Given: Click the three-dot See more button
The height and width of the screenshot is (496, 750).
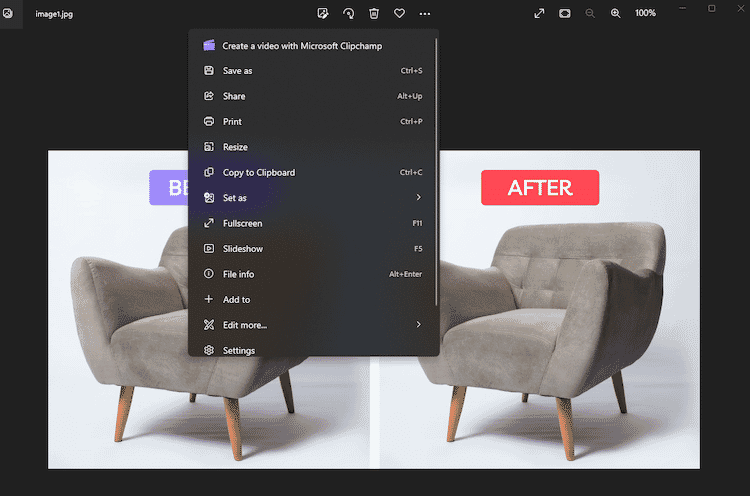Looking at the screenshot, I should point(425,13).
